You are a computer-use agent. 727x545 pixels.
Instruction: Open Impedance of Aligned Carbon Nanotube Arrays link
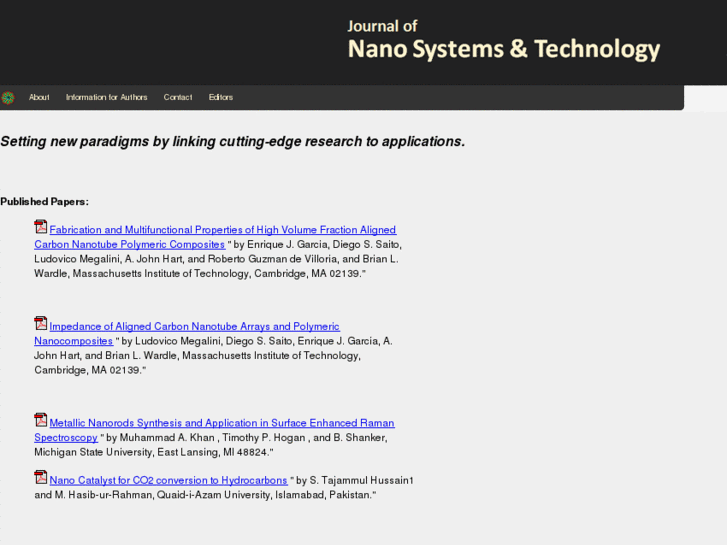click(187, 333)
